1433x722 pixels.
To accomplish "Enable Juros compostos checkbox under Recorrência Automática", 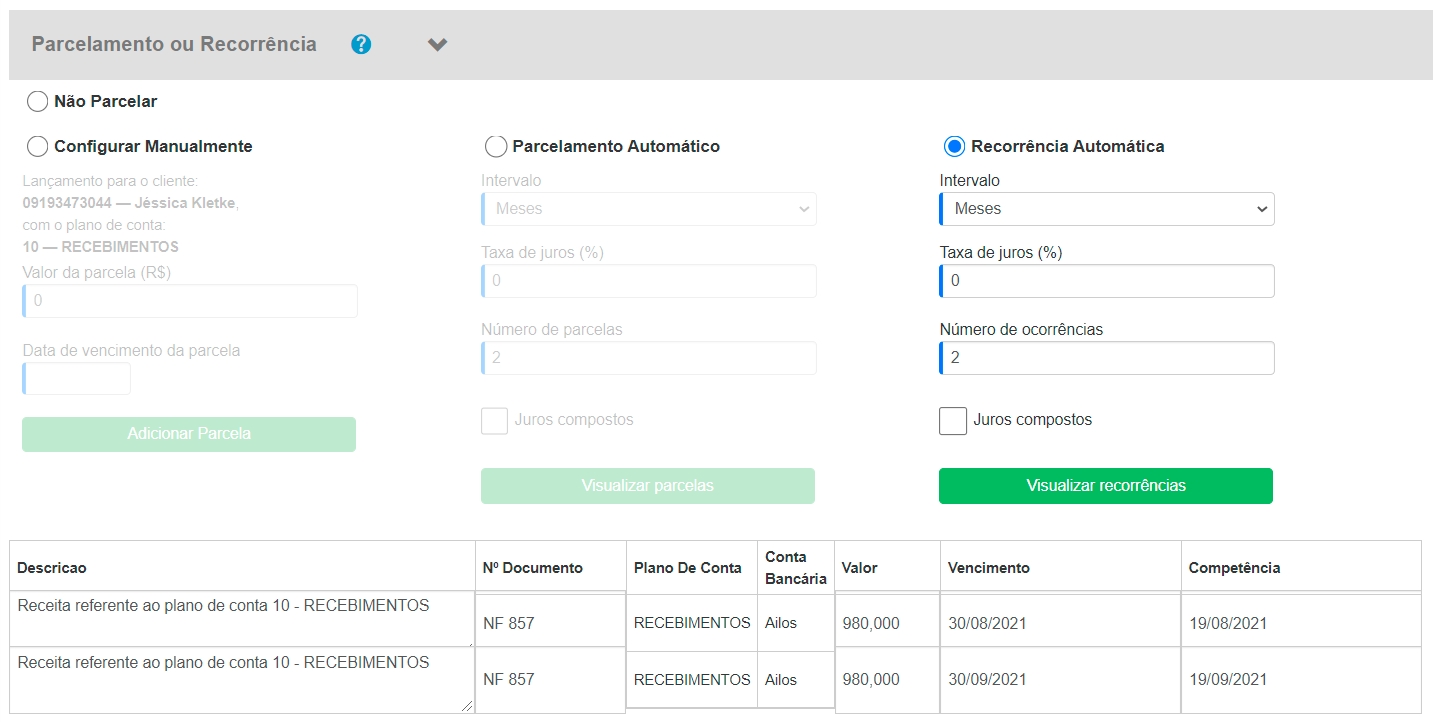I will pyautogui.click(x=953, y=421).
